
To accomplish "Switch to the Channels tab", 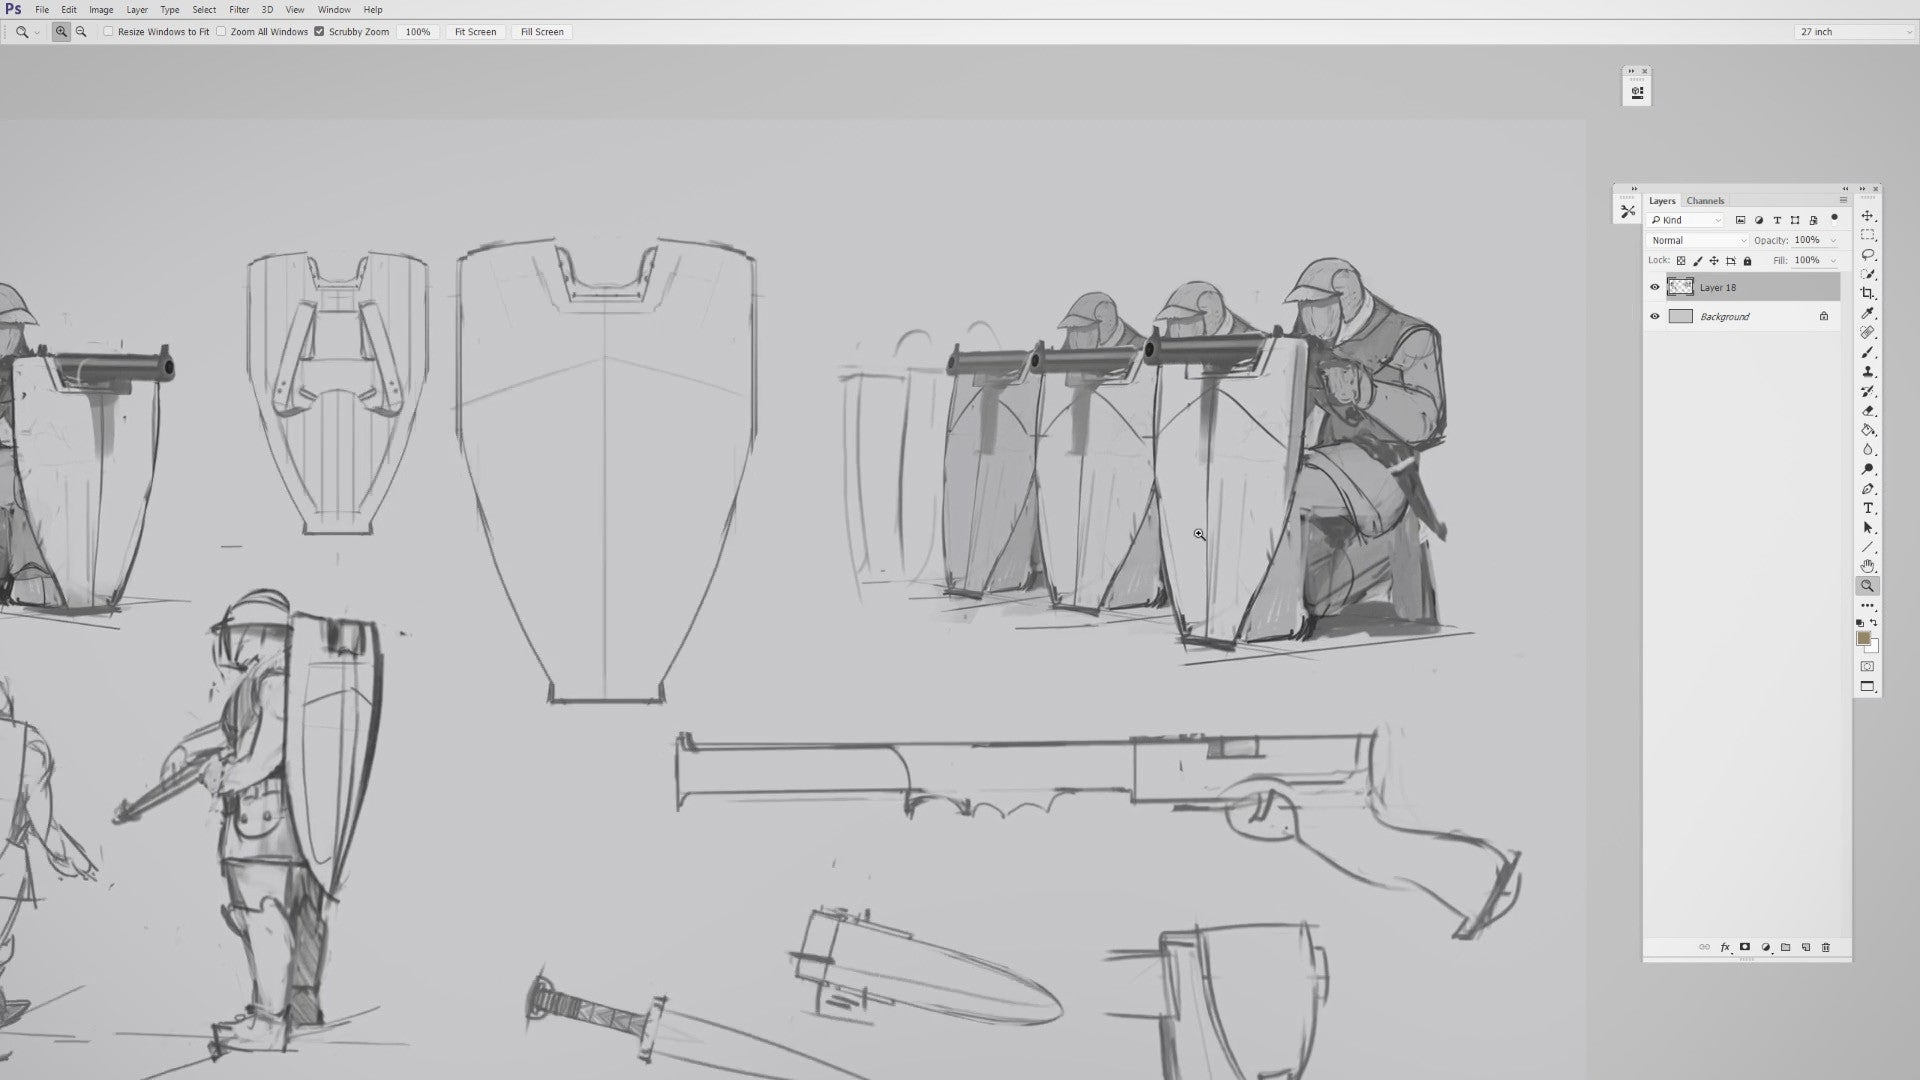I will coord(1705,201).
